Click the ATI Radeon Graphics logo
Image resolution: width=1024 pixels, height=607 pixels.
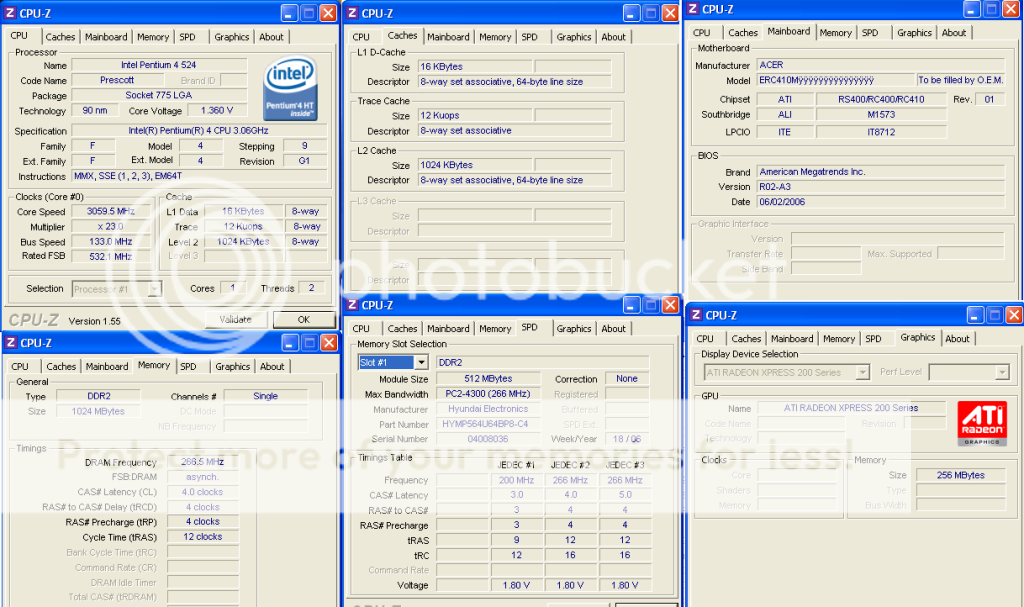[982, 423]
